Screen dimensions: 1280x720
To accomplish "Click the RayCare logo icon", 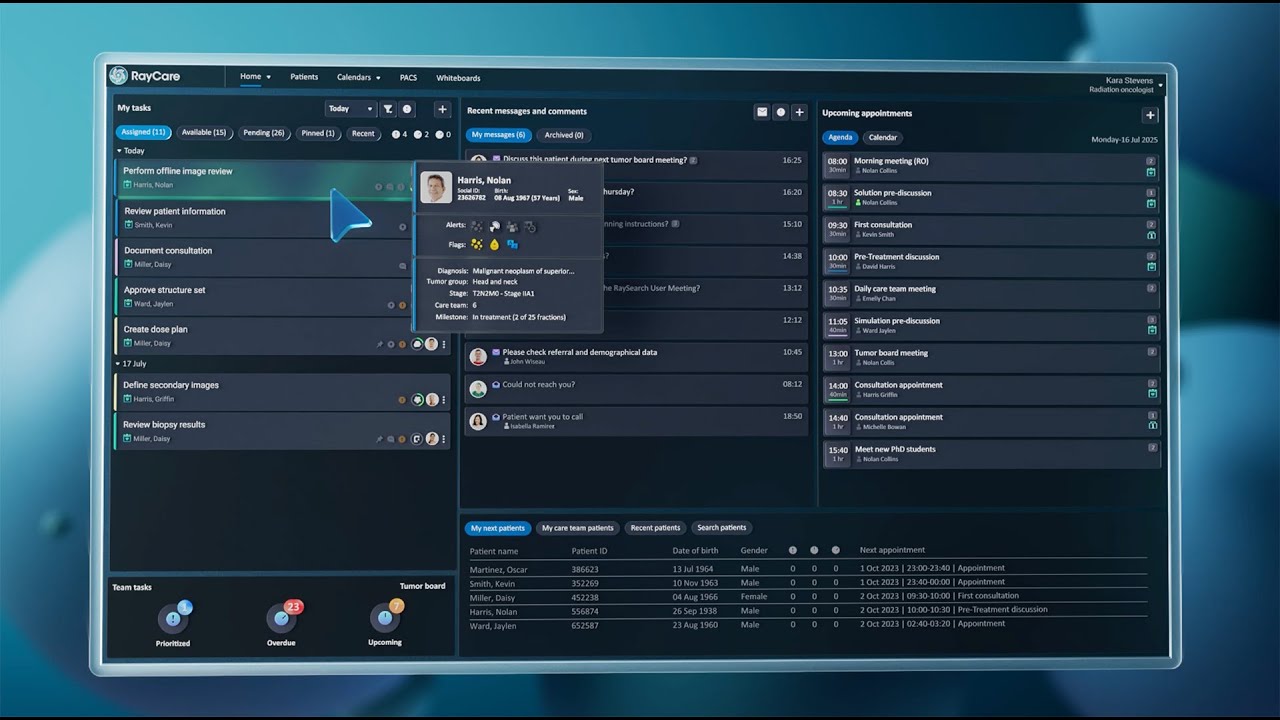I will click(118, 76).
